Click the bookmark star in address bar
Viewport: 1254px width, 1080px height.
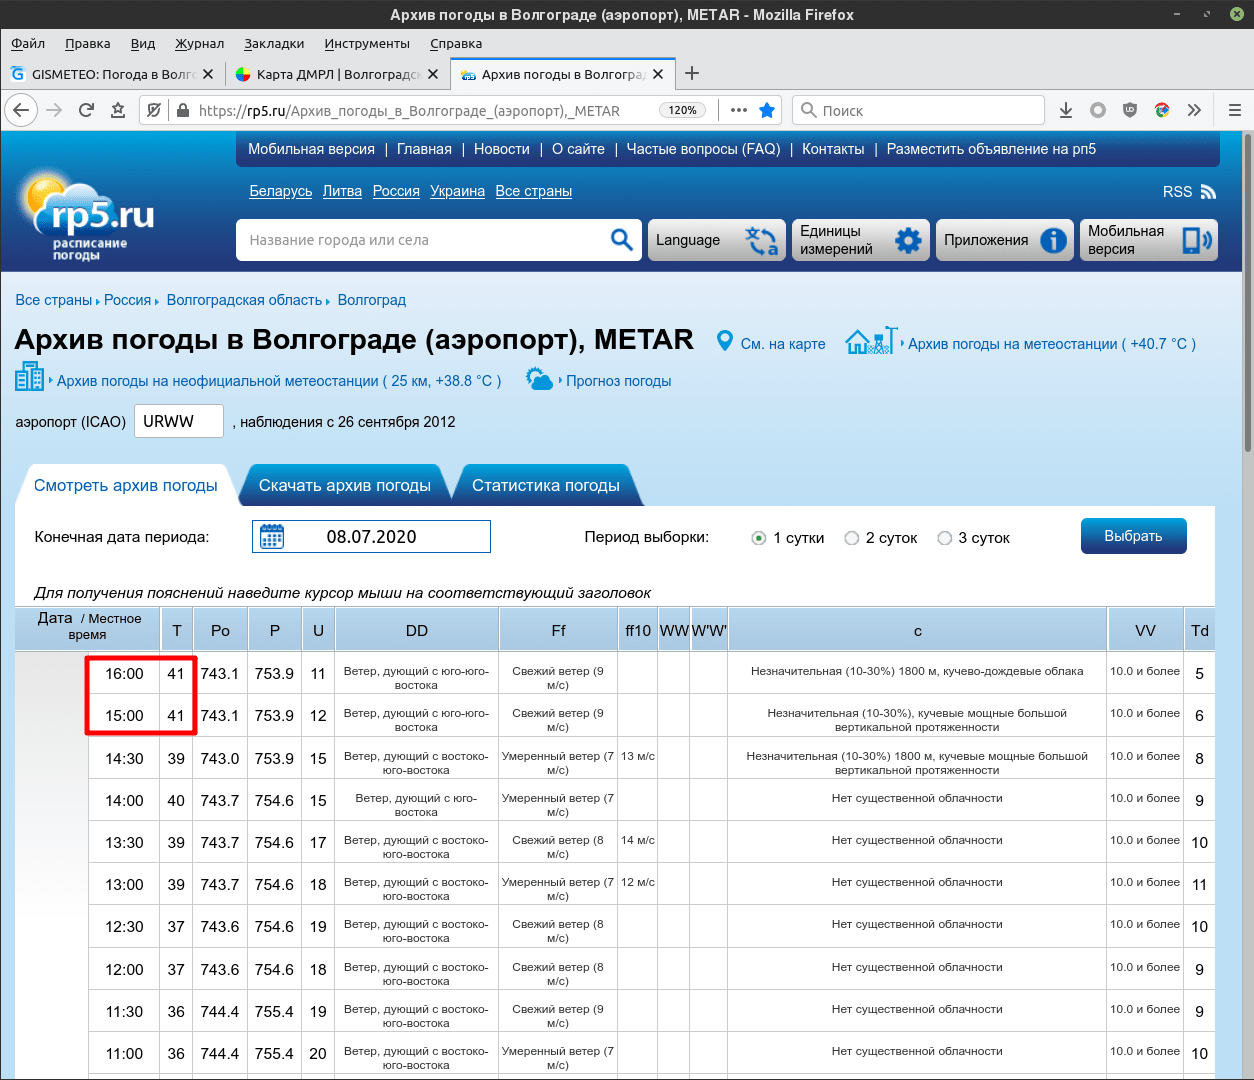[767, 110]
